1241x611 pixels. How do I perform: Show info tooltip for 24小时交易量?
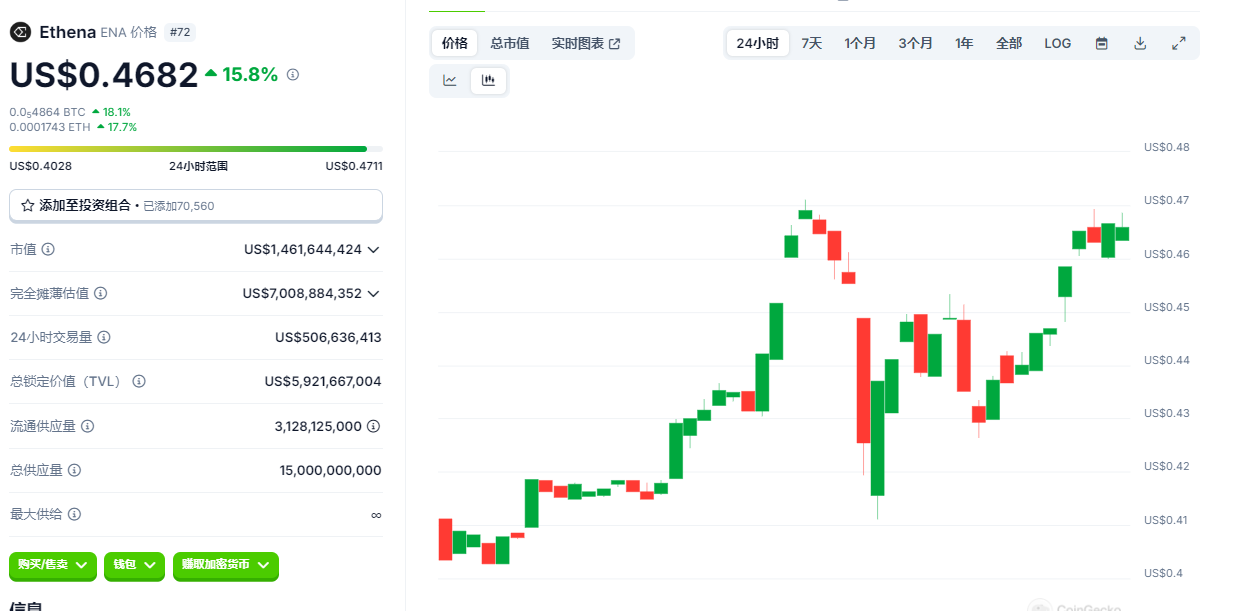tap(104, 337)
